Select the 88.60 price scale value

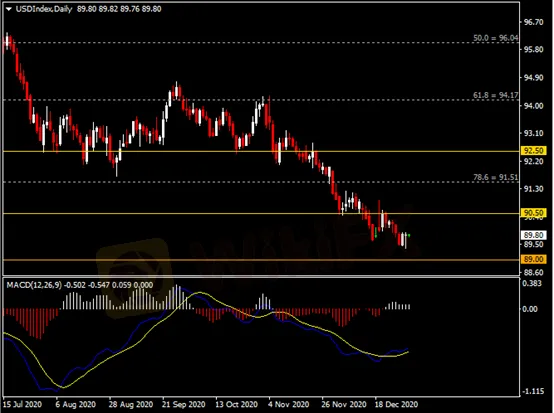point(534,272)
